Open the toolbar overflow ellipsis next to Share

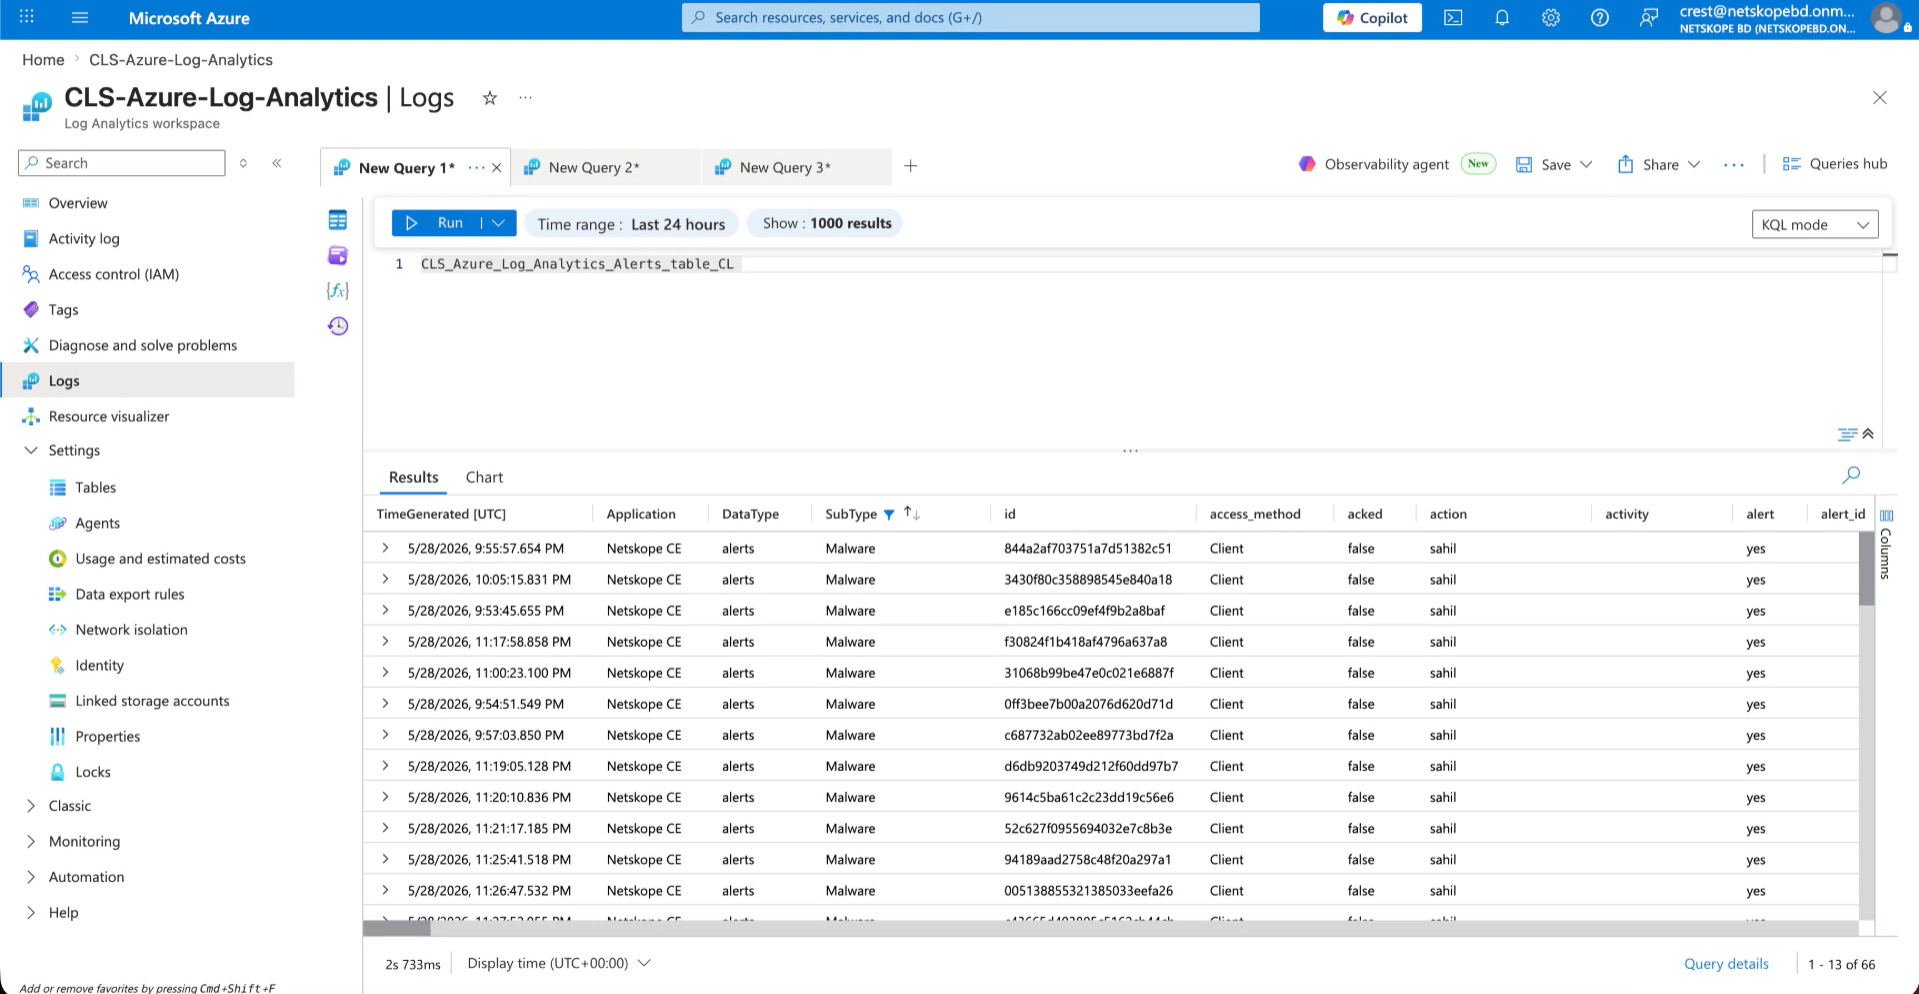point(1734,165)
